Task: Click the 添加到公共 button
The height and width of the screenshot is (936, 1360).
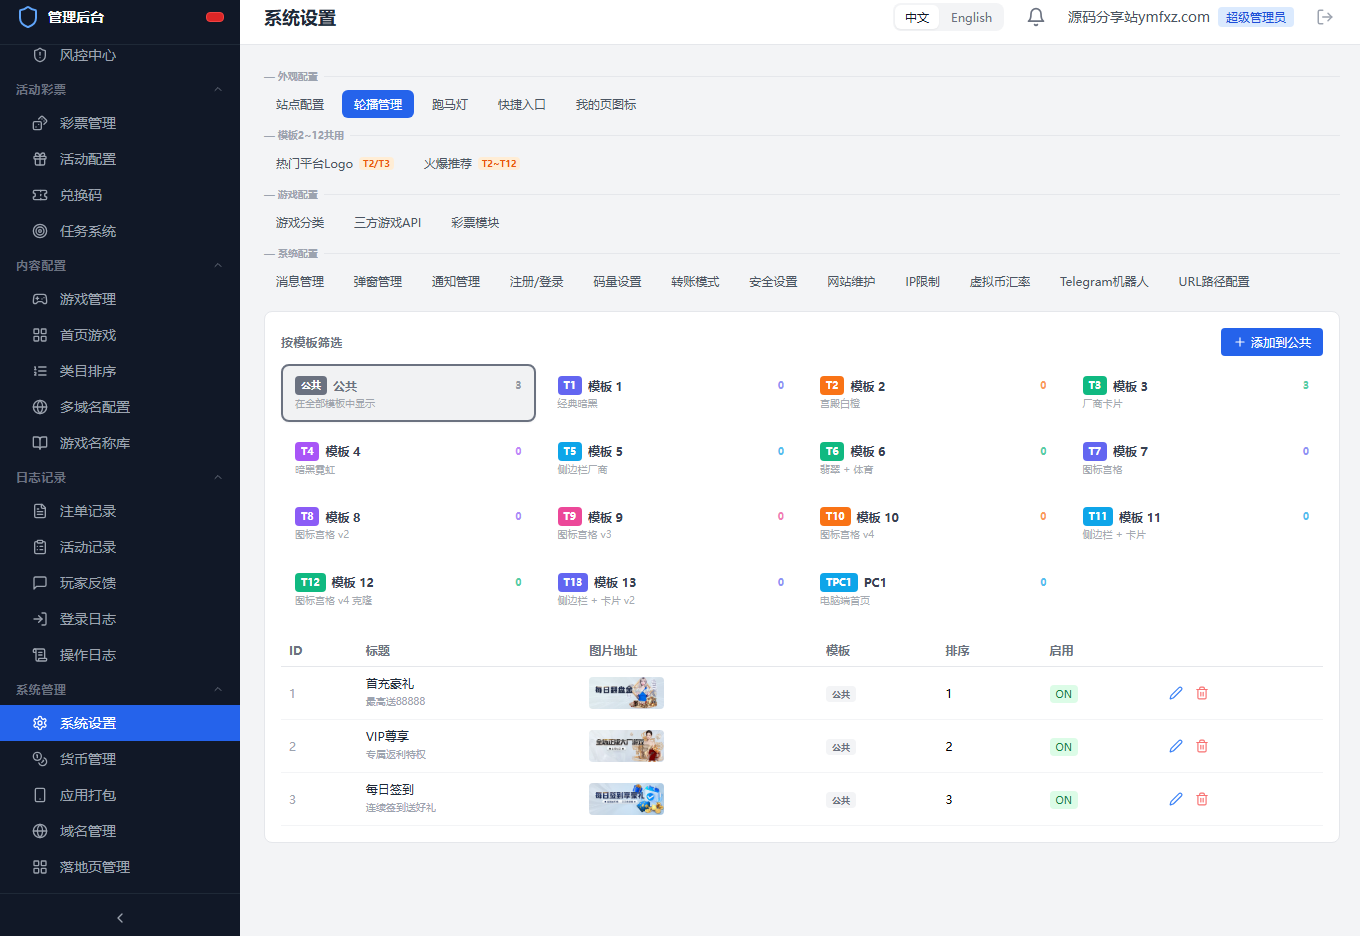Action: click(1272, 342)
